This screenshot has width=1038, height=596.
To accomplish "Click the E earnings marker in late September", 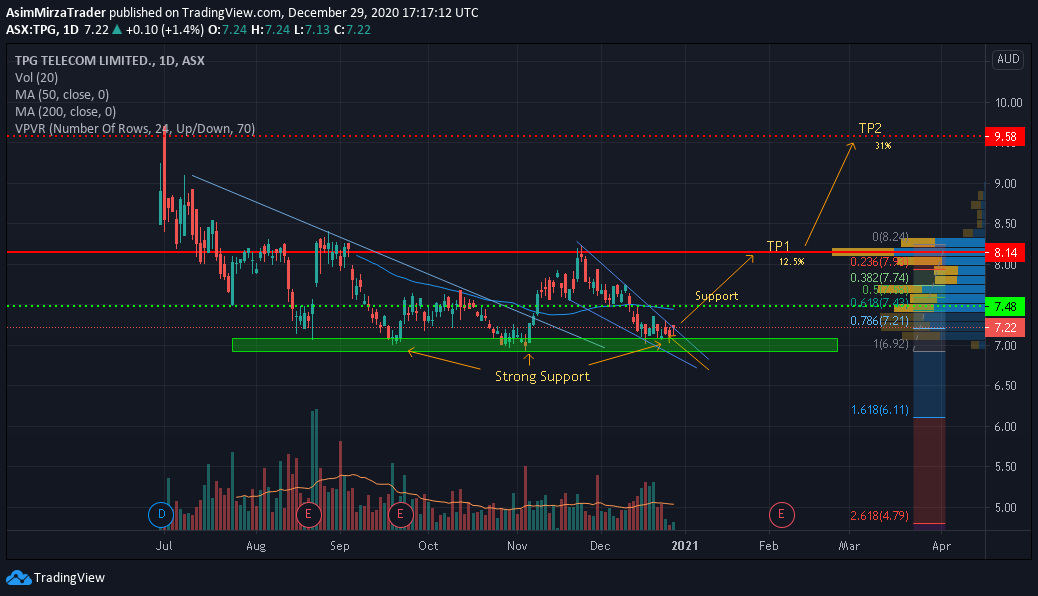I will (x=400, y=515).
